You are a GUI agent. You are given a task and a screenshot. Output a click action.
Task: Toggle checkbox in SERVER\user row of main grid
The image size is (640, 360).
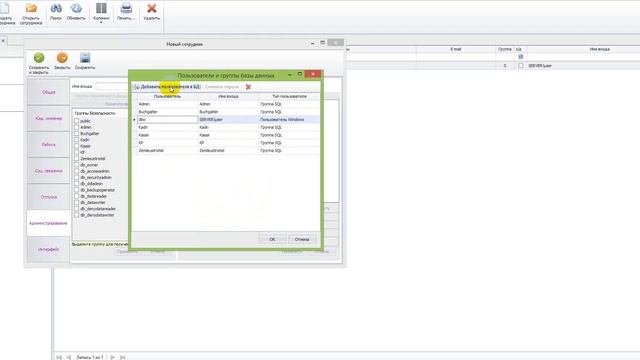pos(520,65)
